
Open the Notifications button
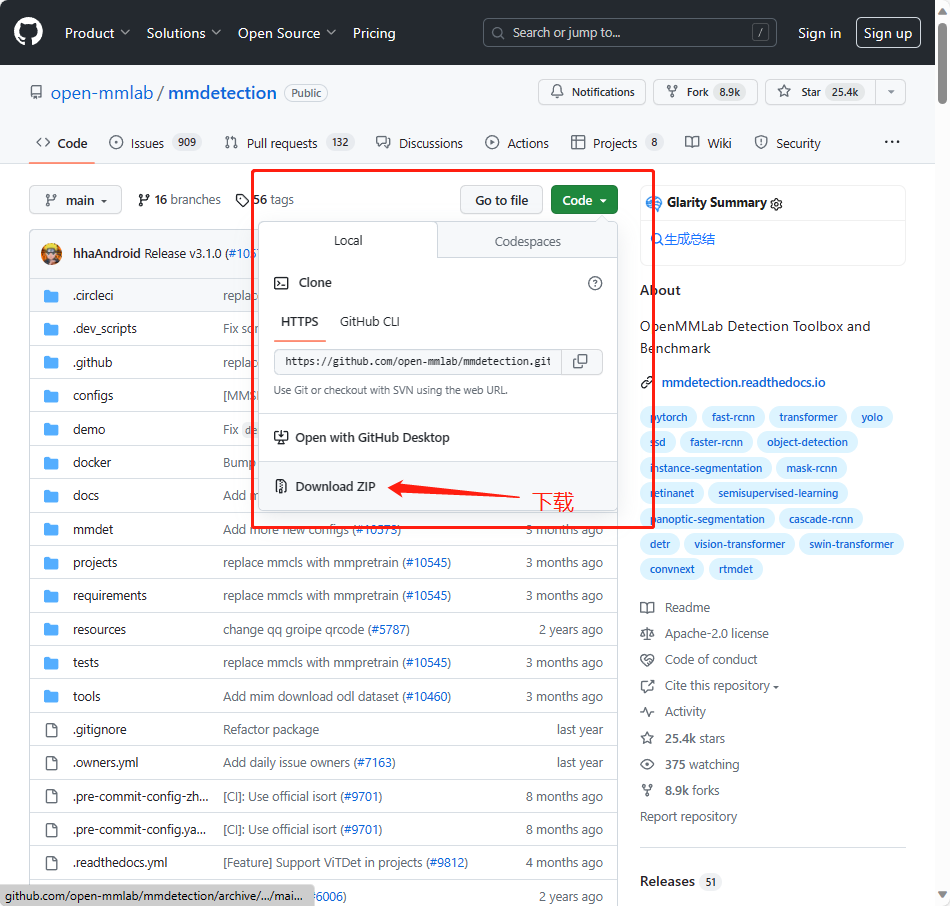pyautogui.click(x=592, y=92)
